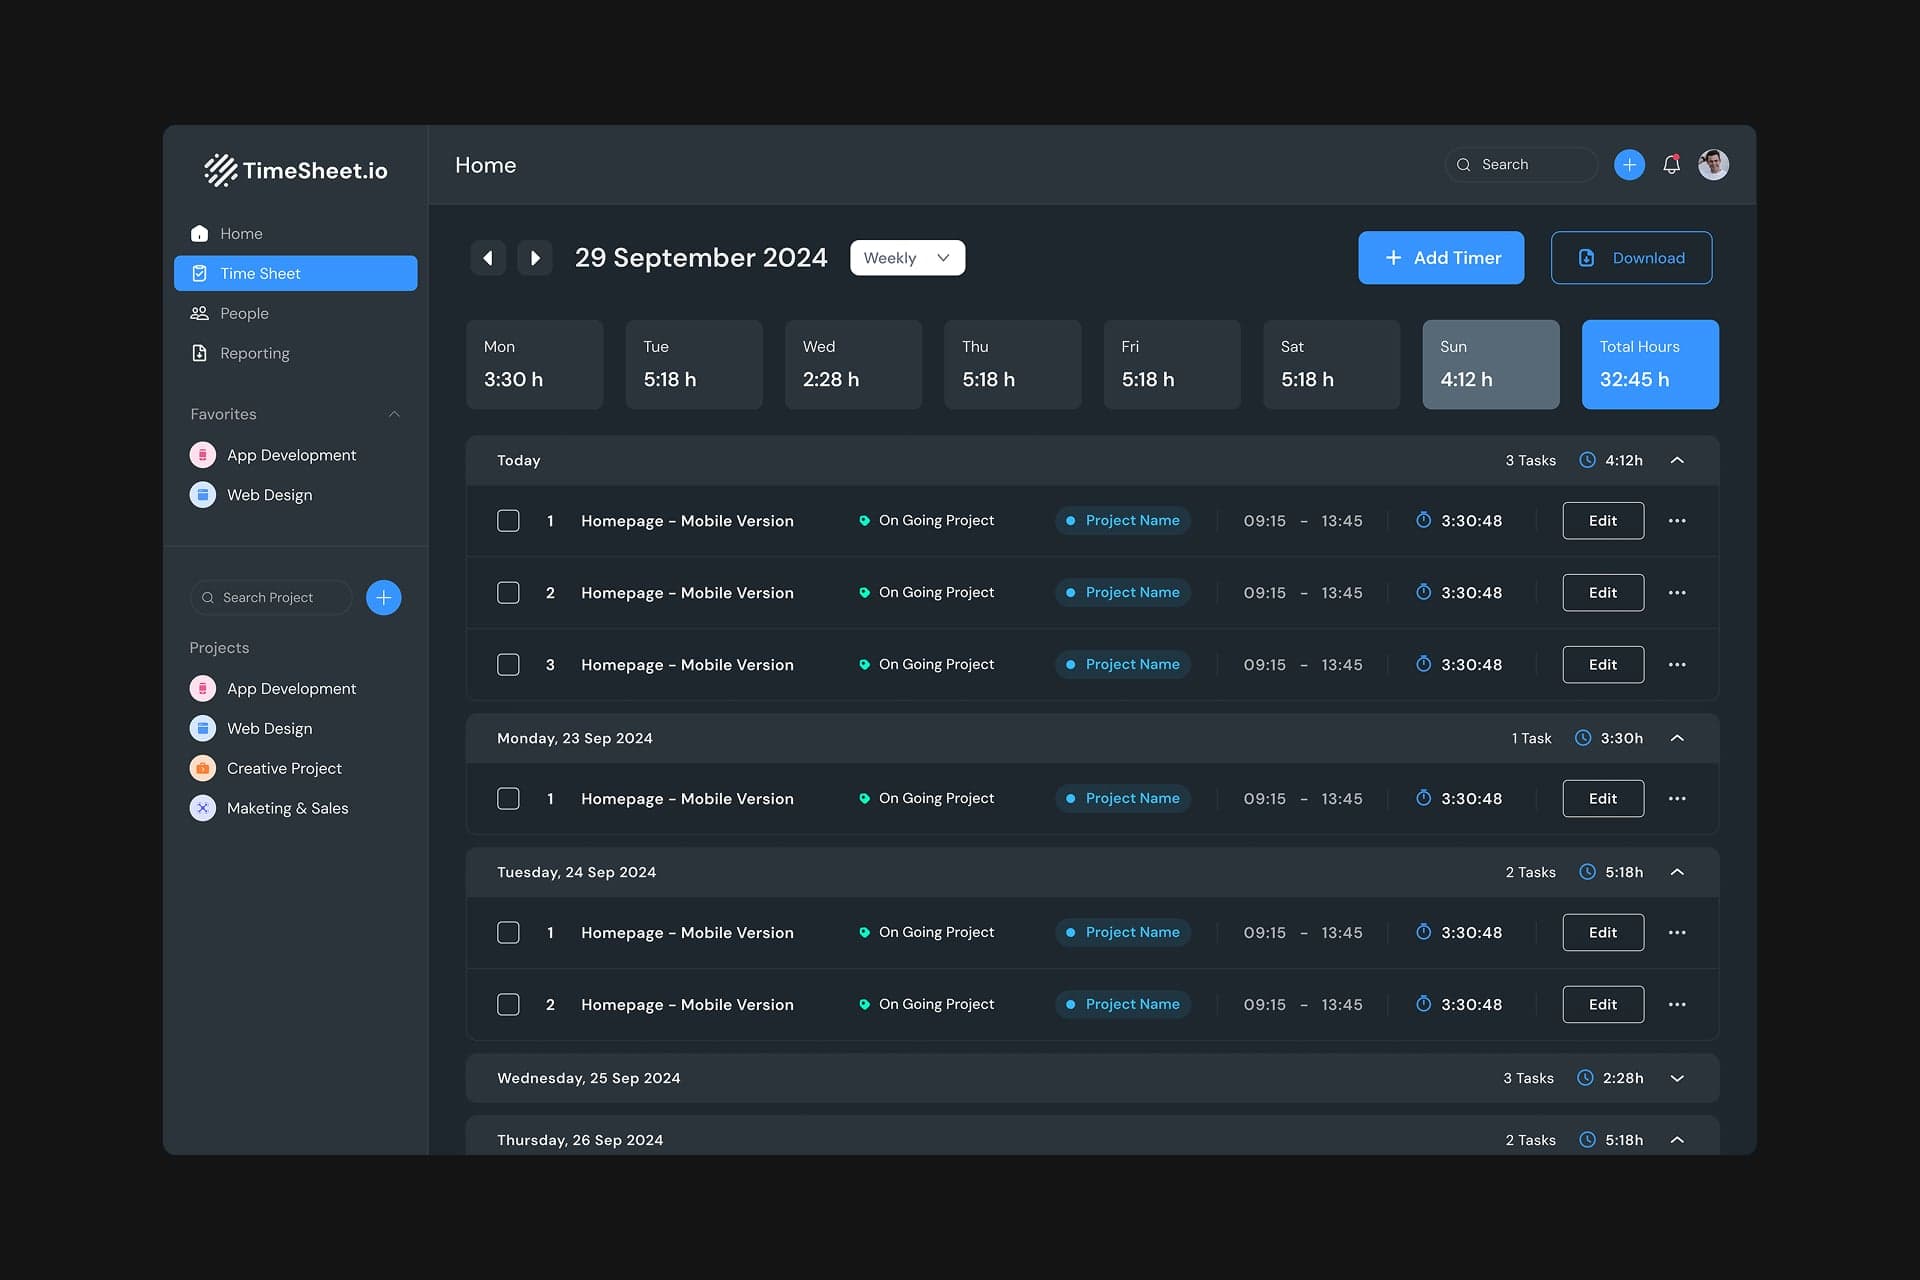This screenshot has width=1920, height=1280.
Task: Select the People section in the sidebar
Action: click(243, 313)
